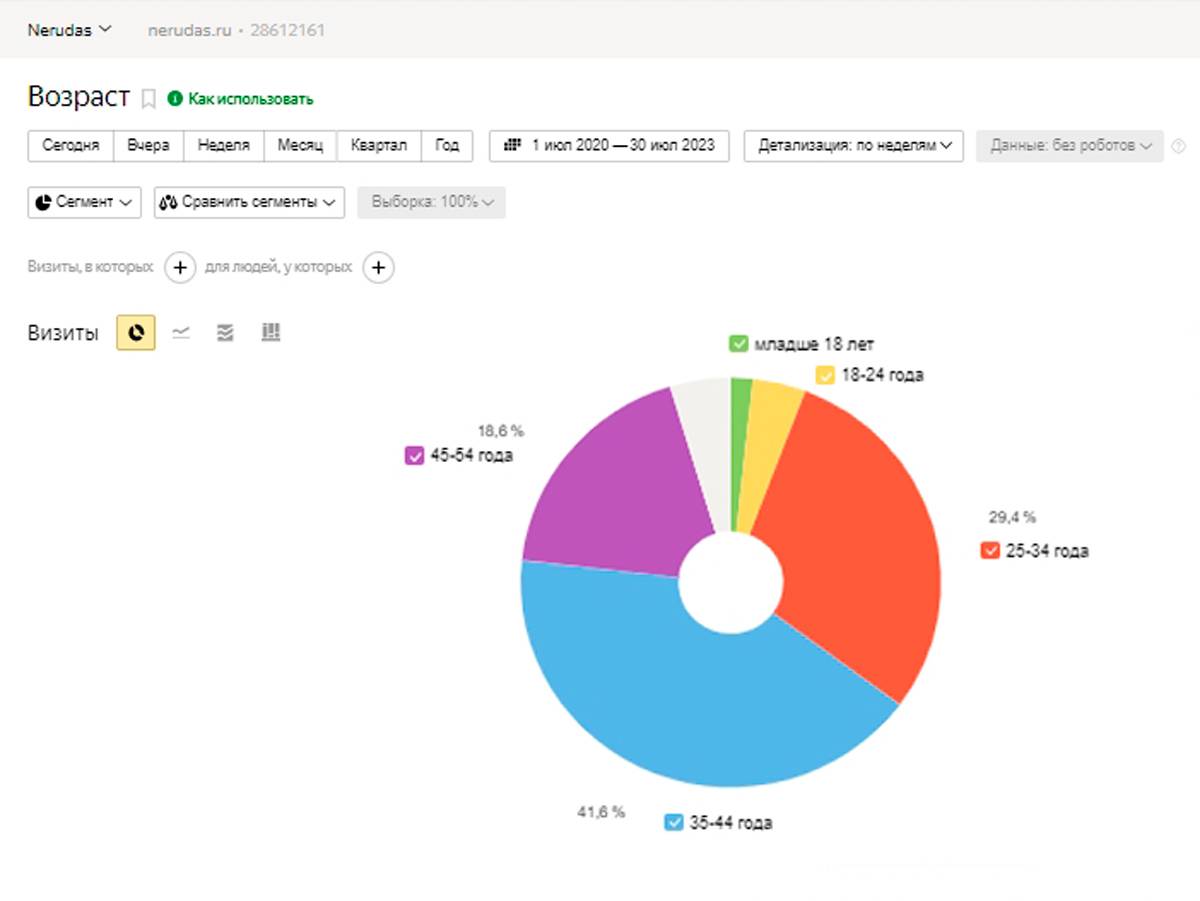1200x901 pixels.
Task: Open the 'Сегмент' dropdown
Action: (x=84, y=202)
